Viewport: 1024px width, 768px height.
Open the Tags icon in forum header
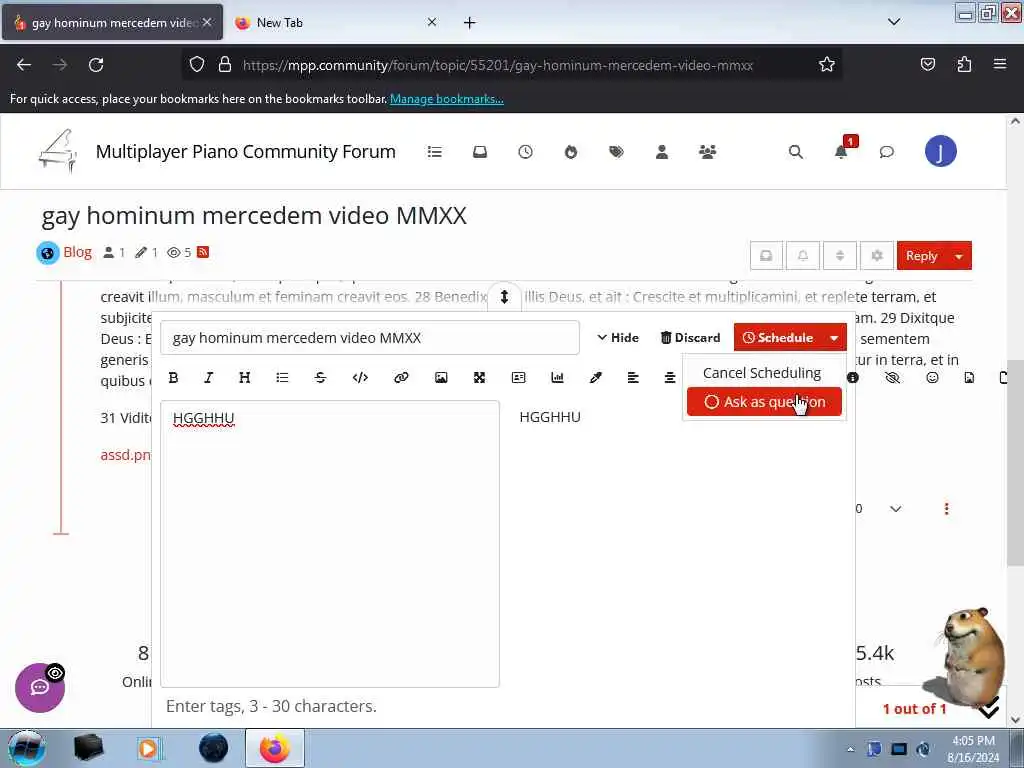click(x=616, y=152)
